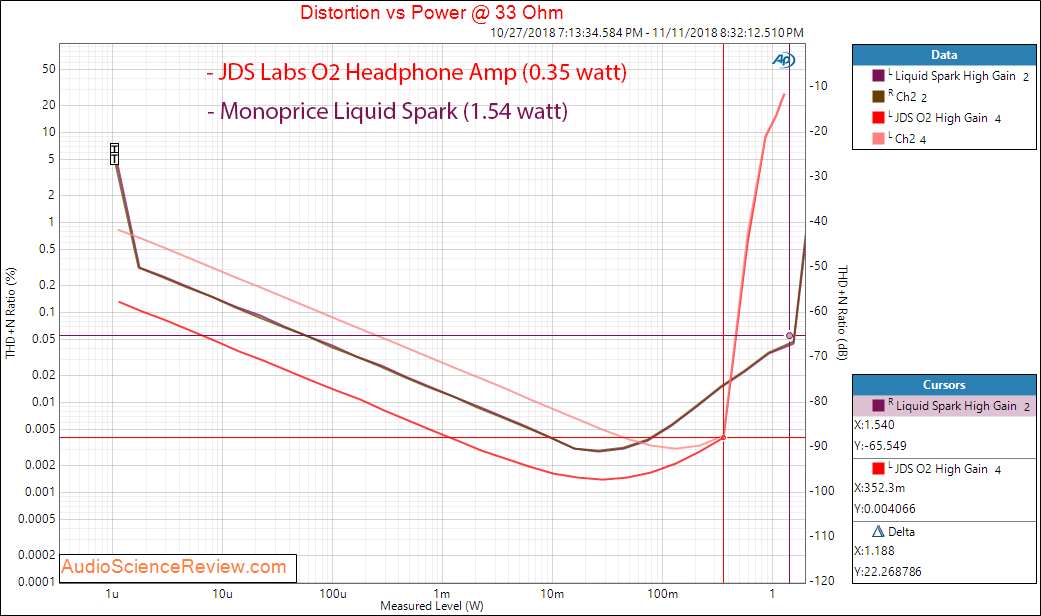Click the graph title Distortion vs Power
The image size is (1041, 616).
tap(432, 13)
